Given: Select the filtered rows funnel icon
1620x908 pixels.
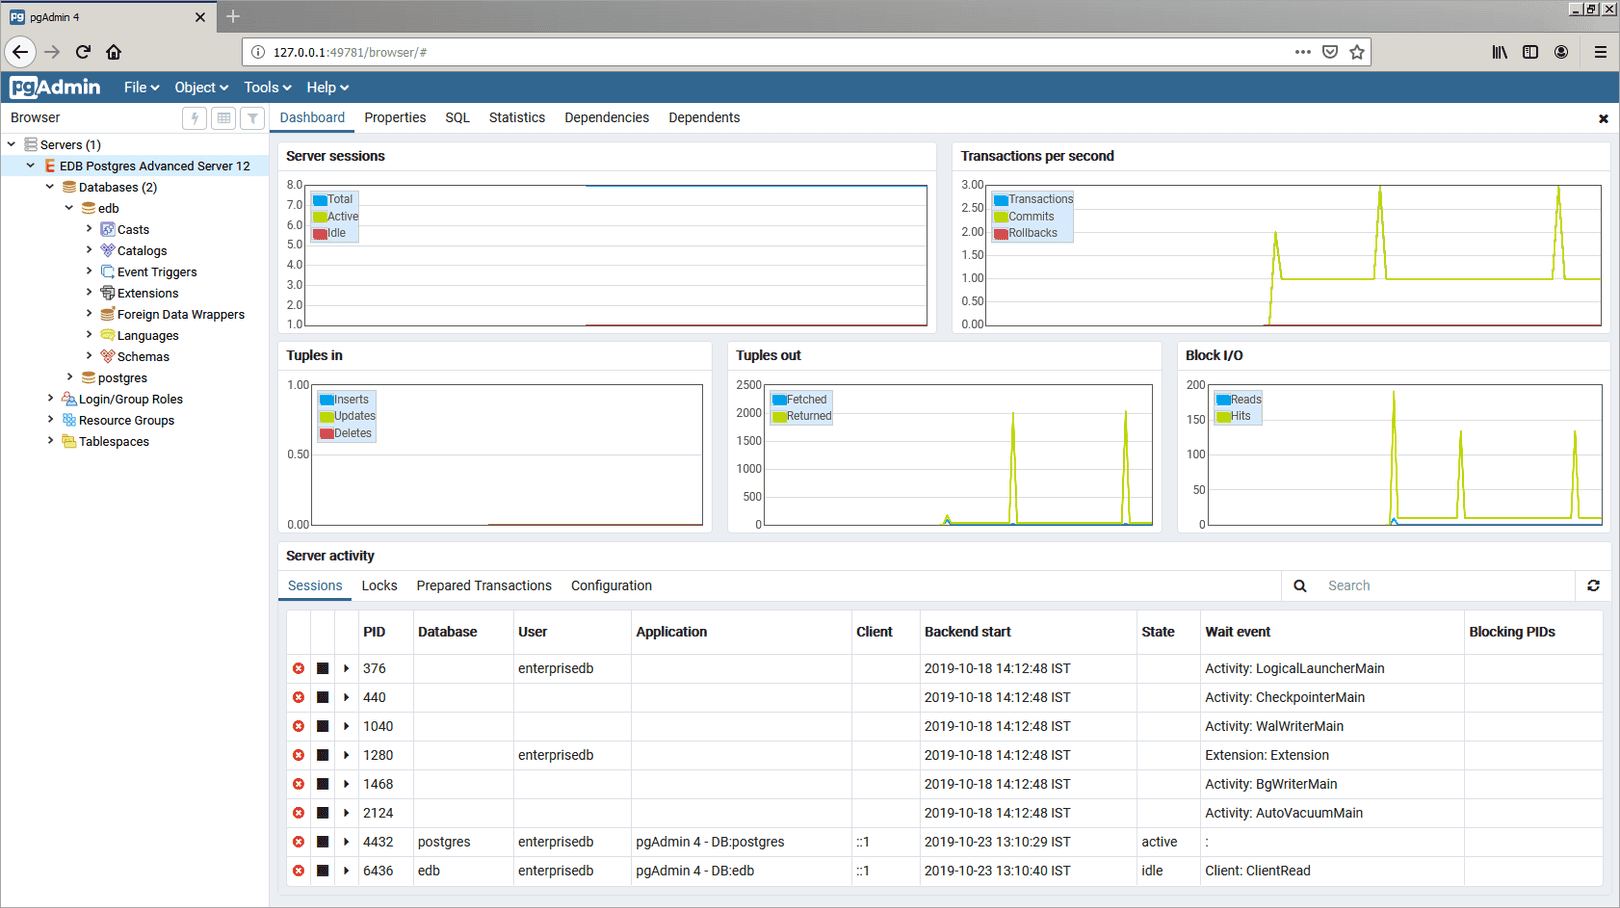Looking at the screenshot, I should [x=252, y=117].
